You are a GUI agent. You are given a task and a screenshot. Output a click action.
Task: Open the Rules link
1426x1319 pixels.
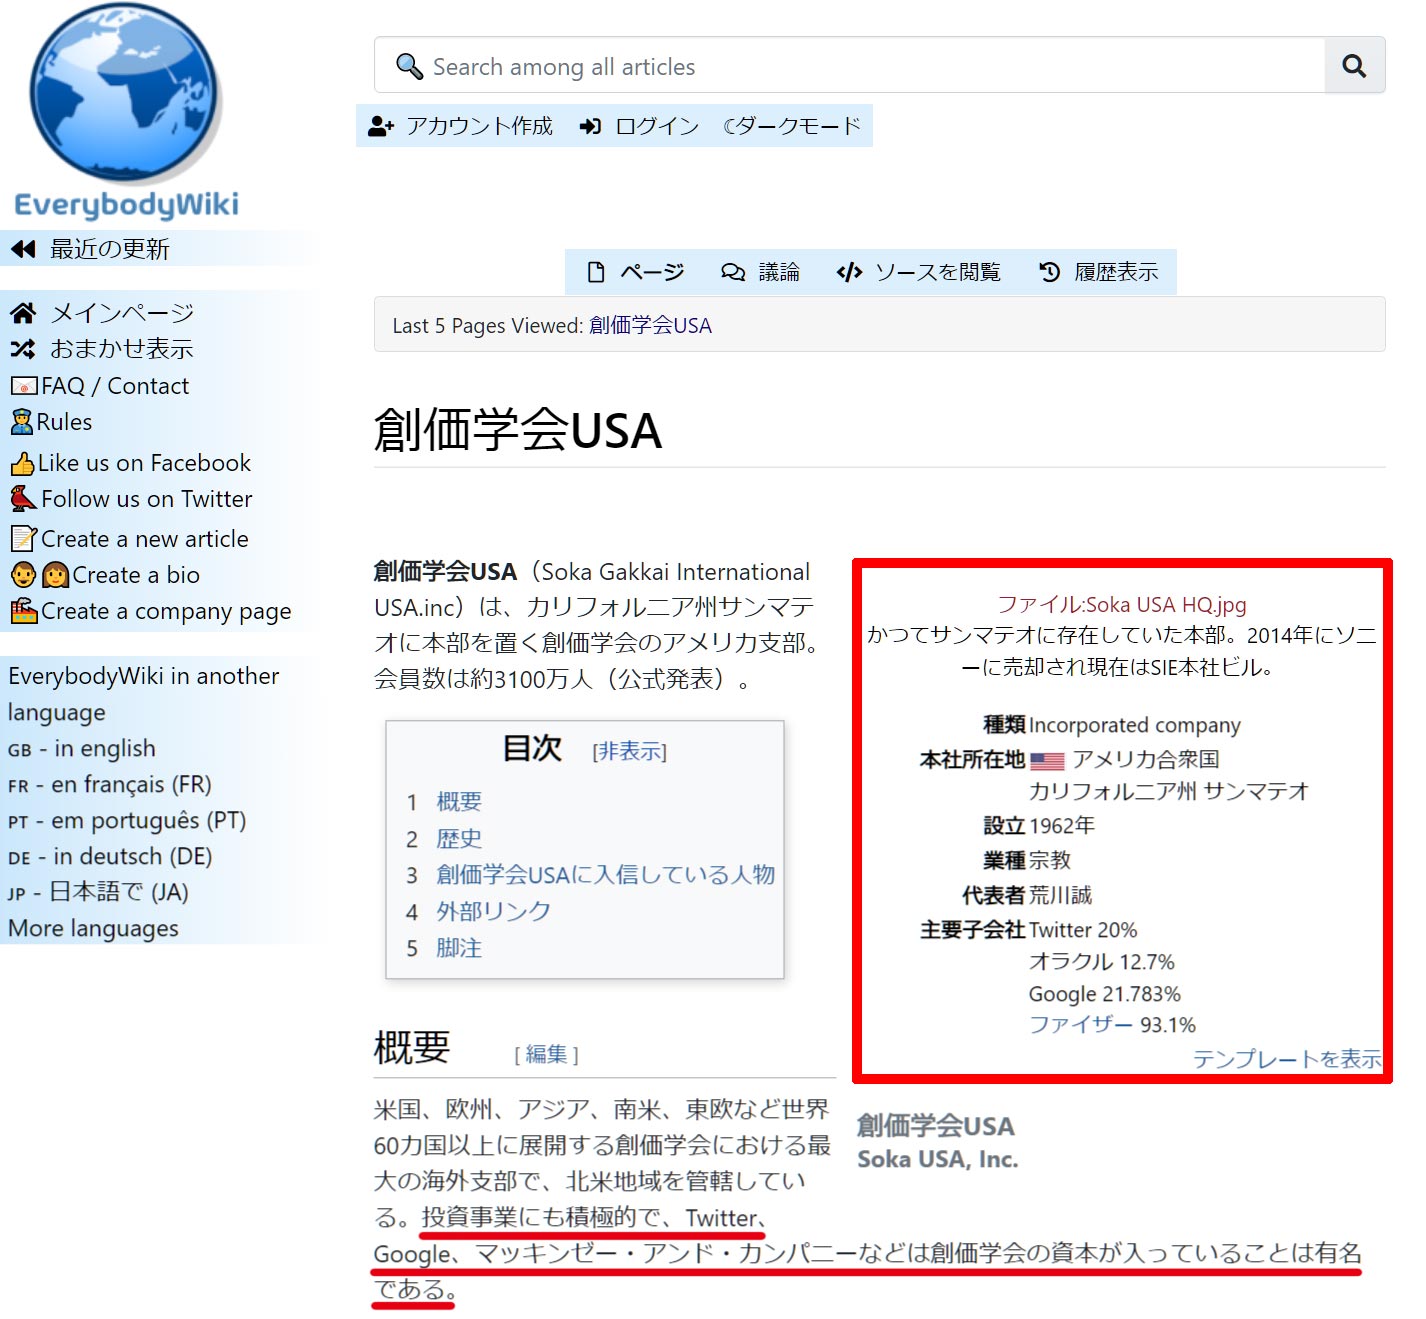coord(65,422)
